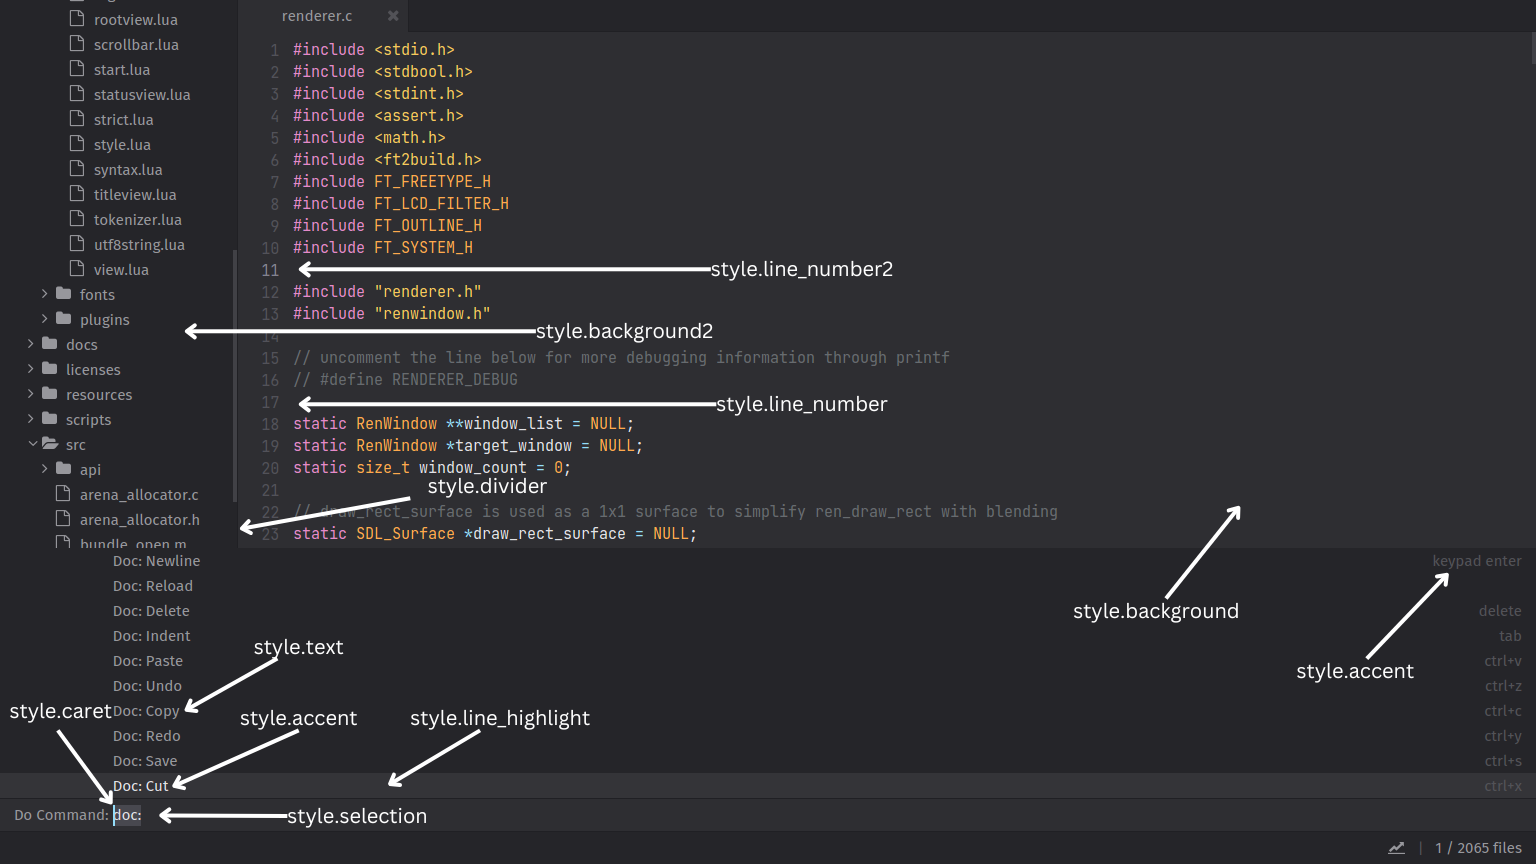Click the ctrl+z shortcut label
1536x864 pixels.
point(1503,686)
